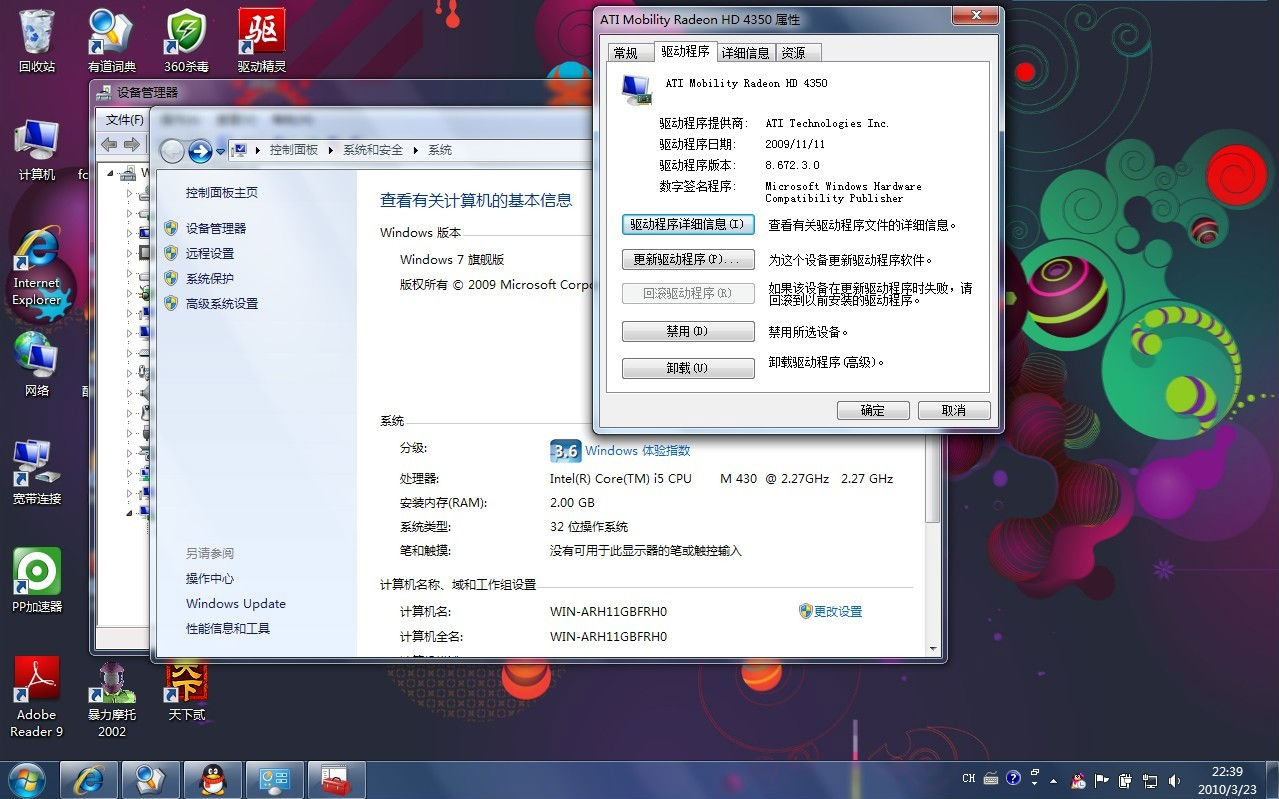Viewport: 1279px width, 799px height.
Task: Switch to the System control panel taskbar button
Action: [274, 779]
